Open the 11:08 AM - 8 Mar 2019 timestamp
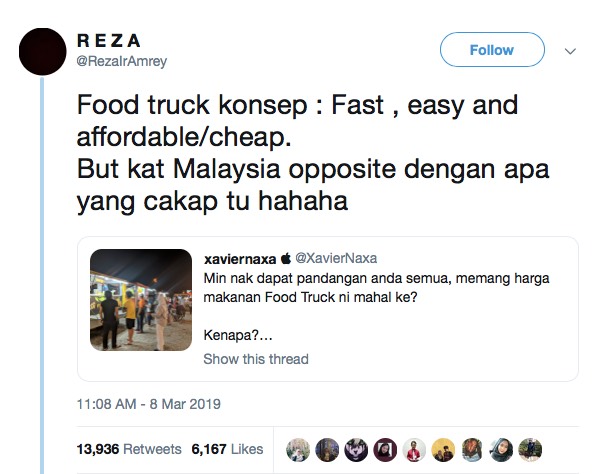The width and height of the screenshot is (595, 474). click(149, 404)
